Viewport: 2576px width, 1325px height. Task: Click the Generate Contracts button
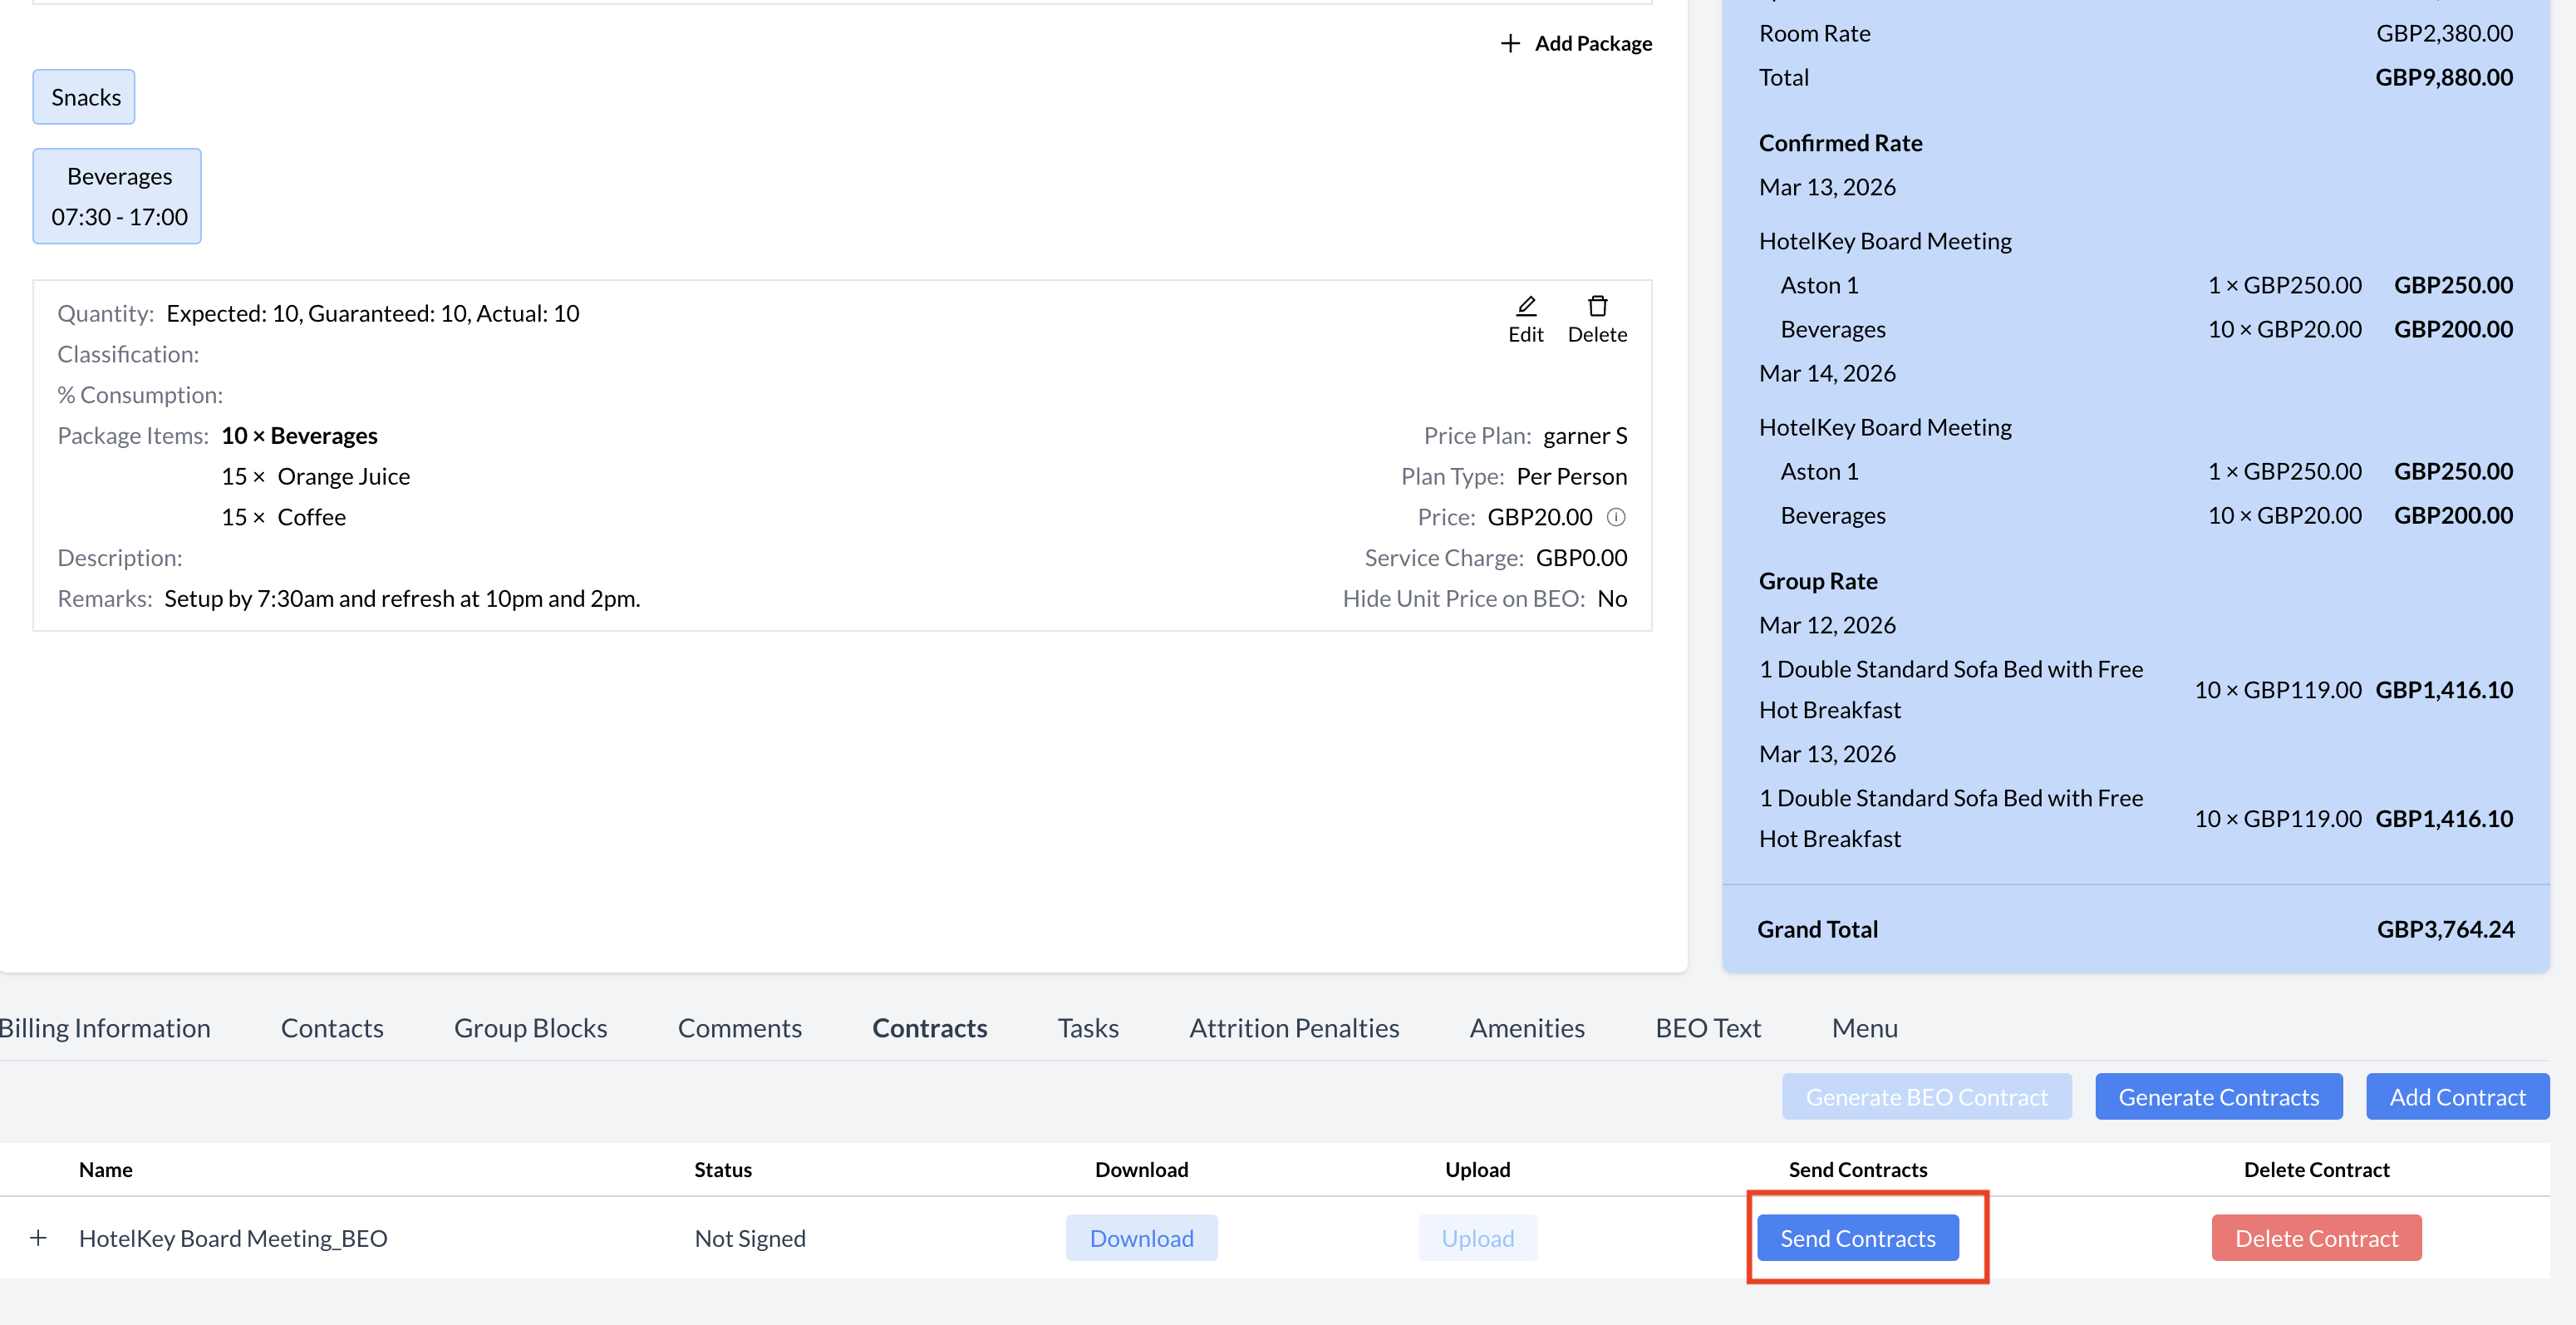pos(2218,1097)
